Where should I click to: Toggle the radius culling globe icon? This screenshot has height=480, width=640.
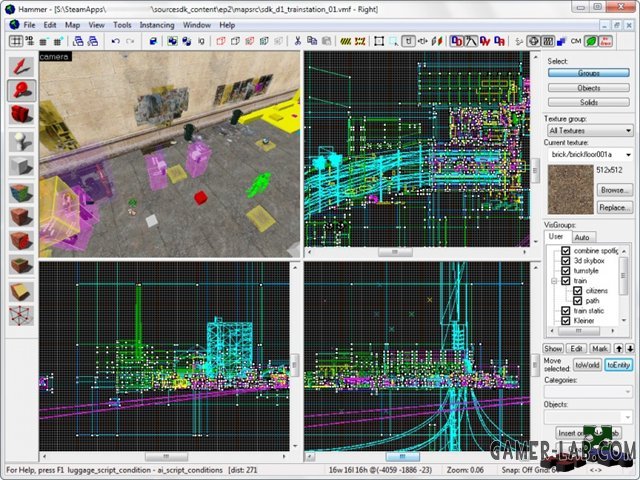click(x=533, y=41)
